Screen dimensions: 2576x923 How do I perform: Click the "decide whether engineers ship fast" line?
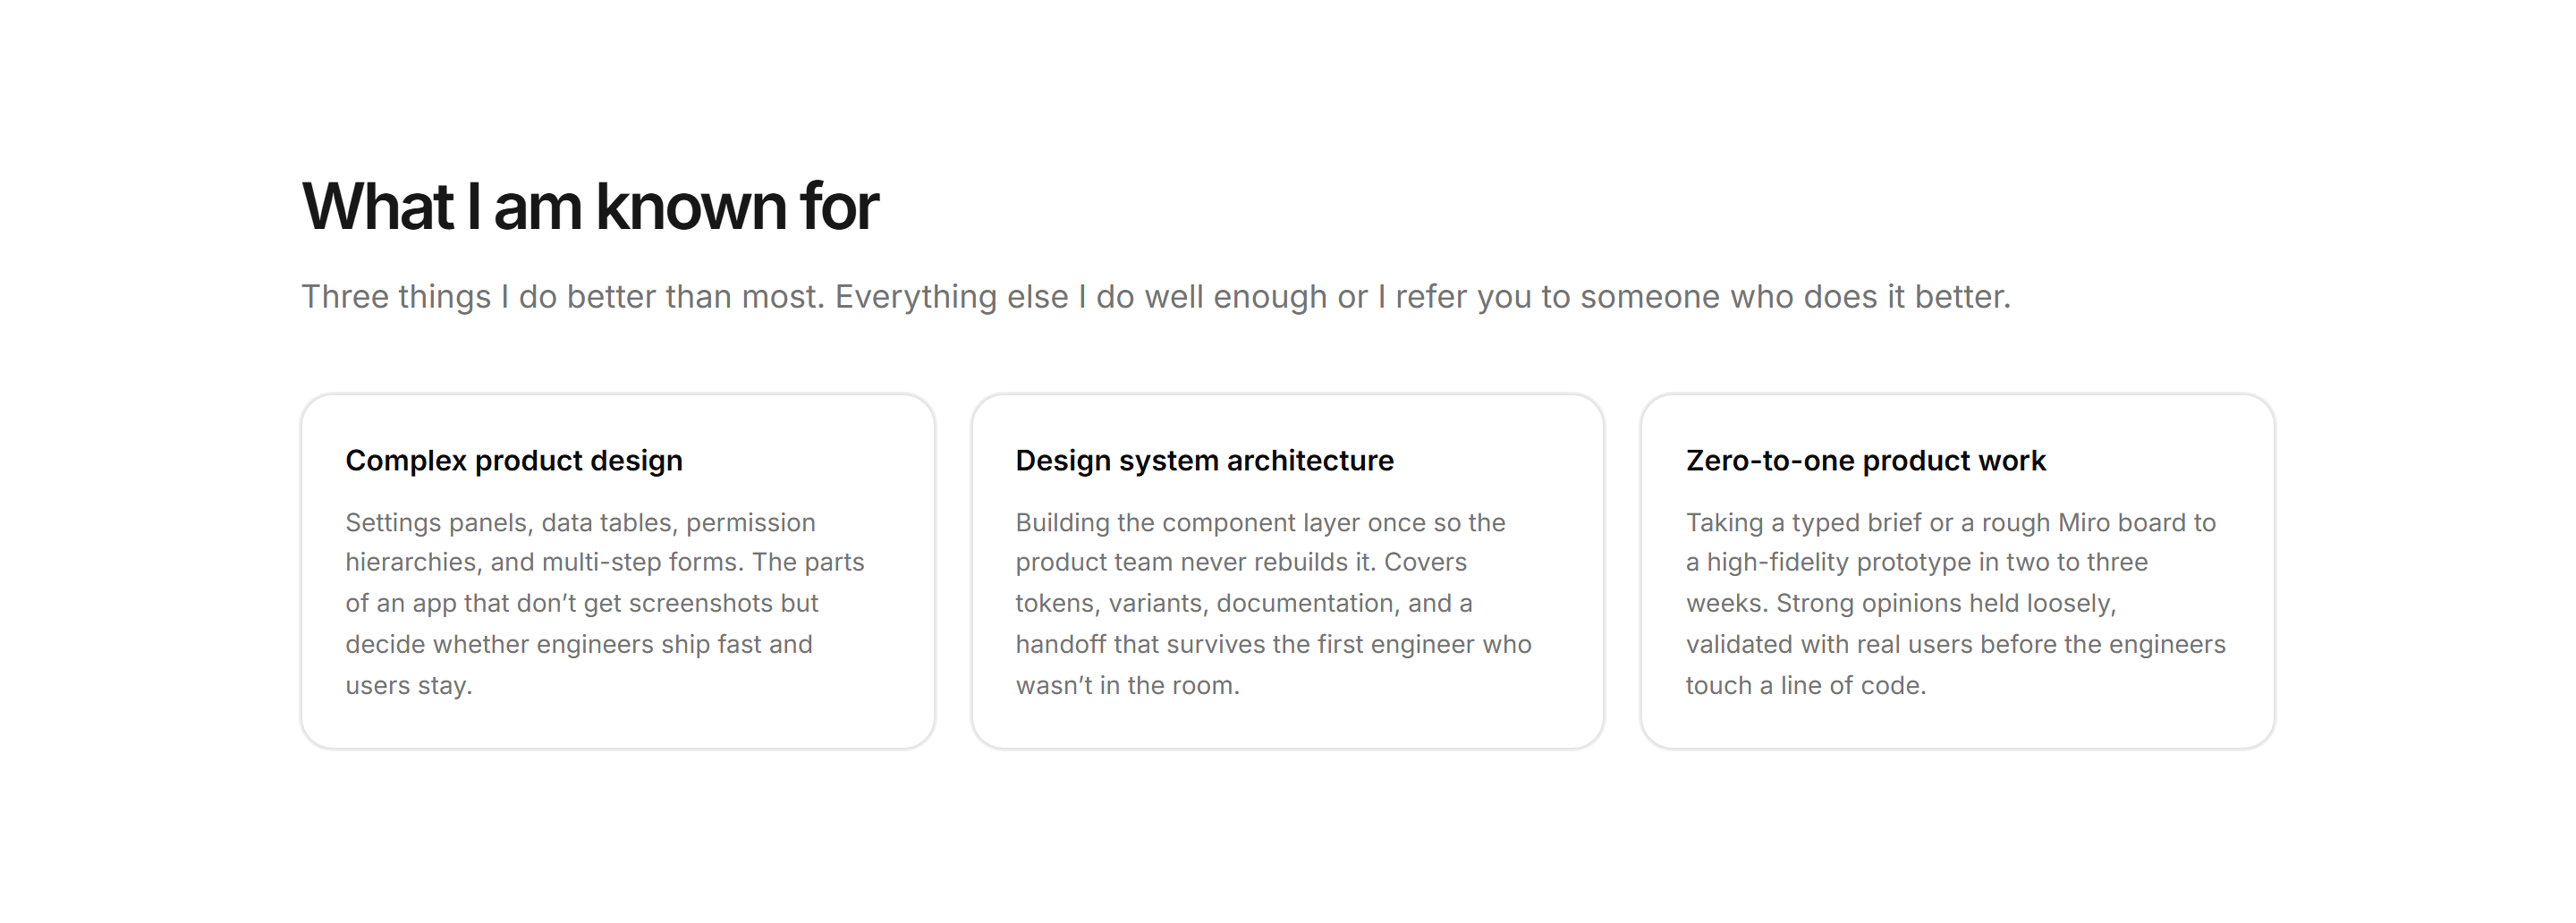pos(579,645)
